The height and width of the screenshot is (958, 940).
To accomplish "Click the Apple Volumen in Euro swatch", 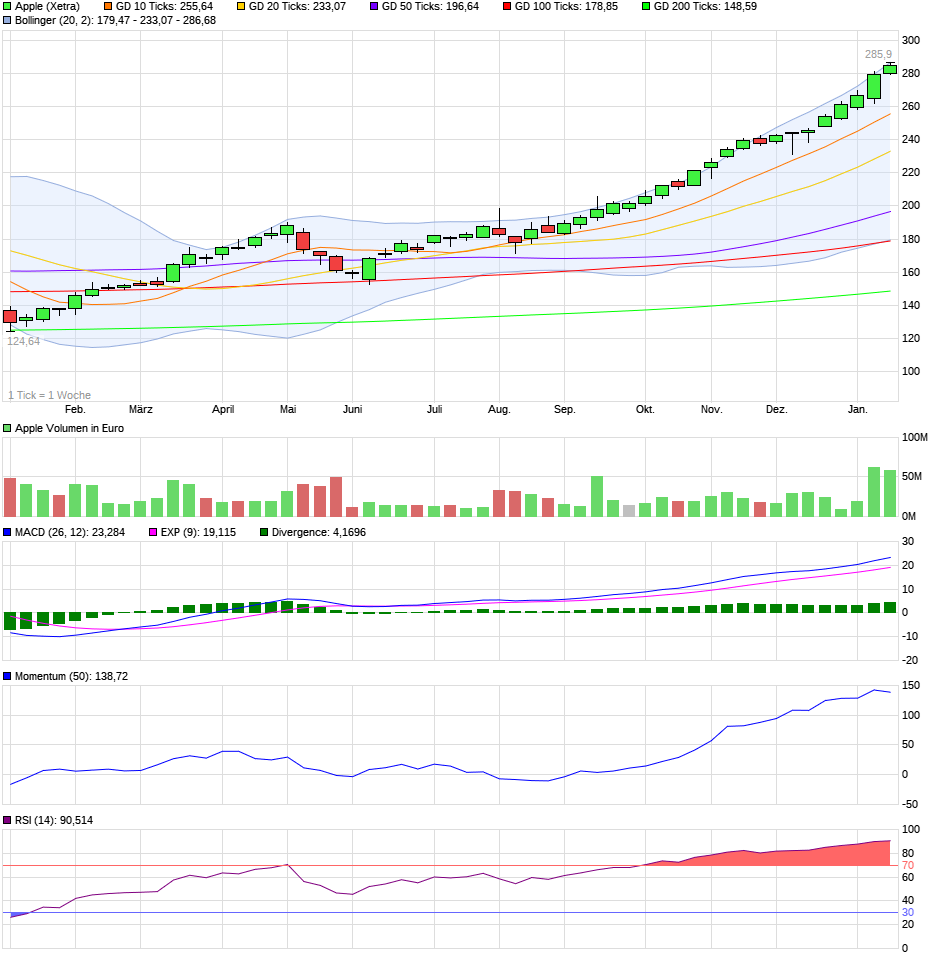I will pyautogui.click(x=7, y=429).
